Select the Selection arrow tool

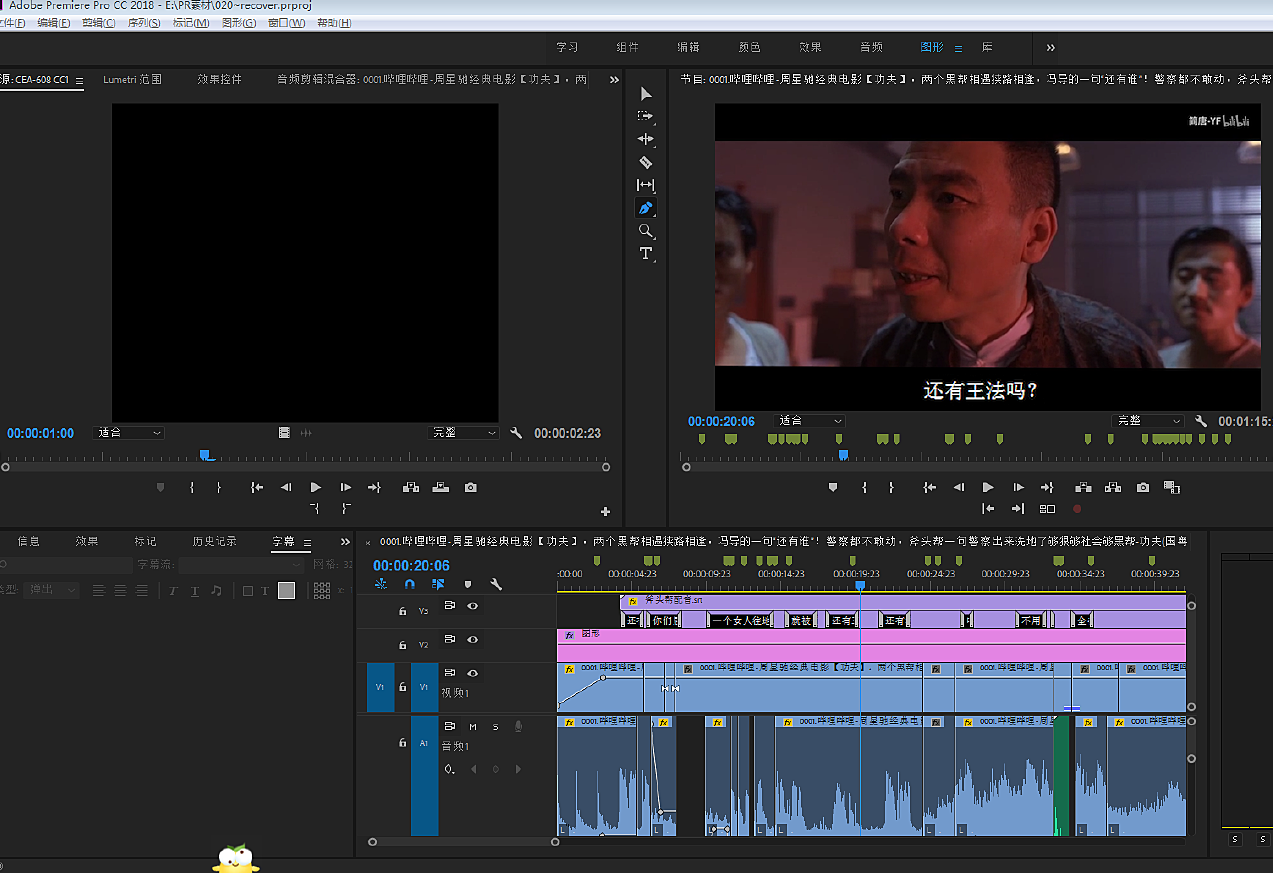pyautogui.click(x=646, y=93)
